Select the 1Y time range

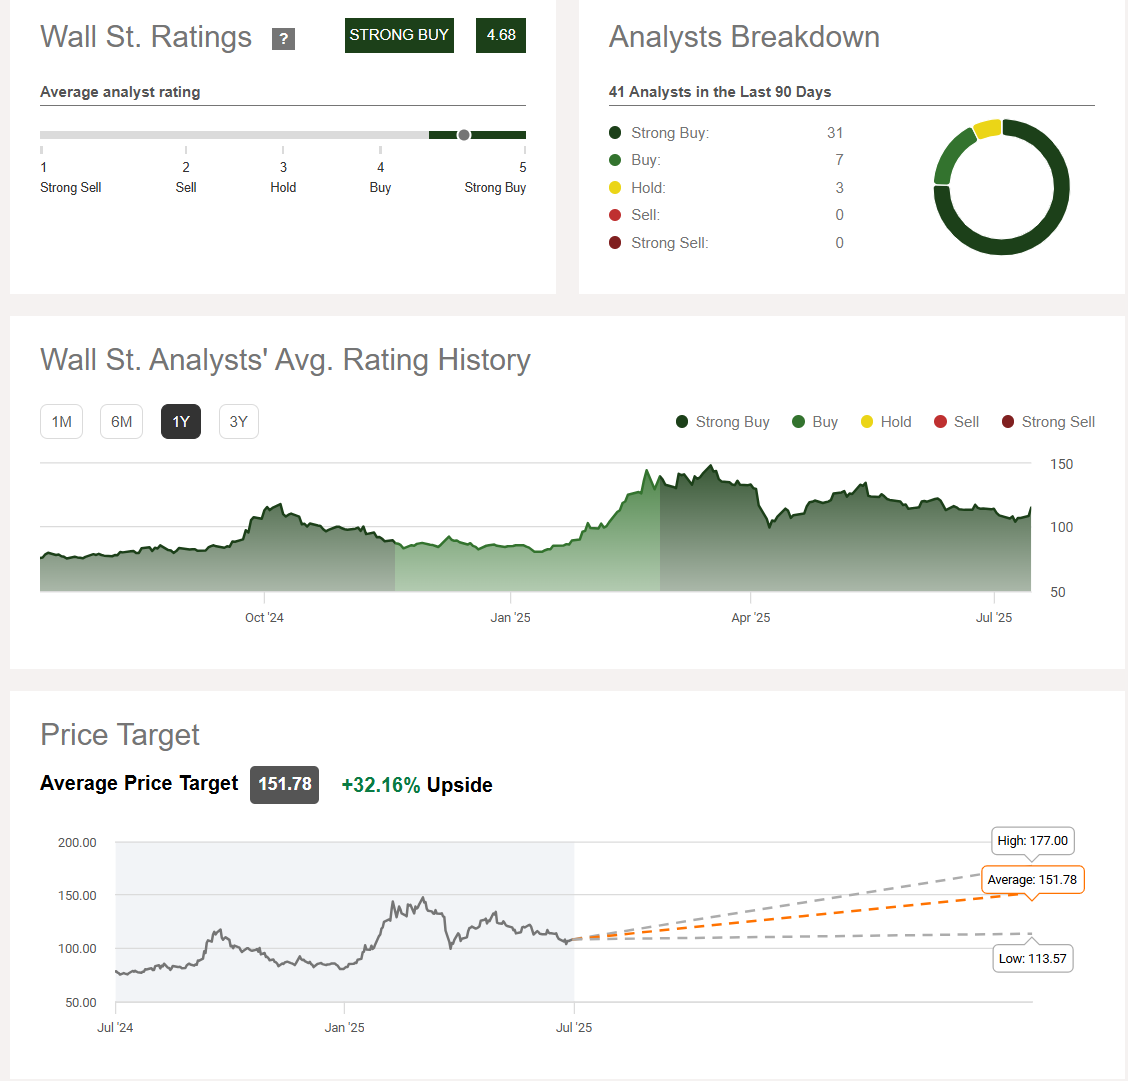tap(181, 421)
